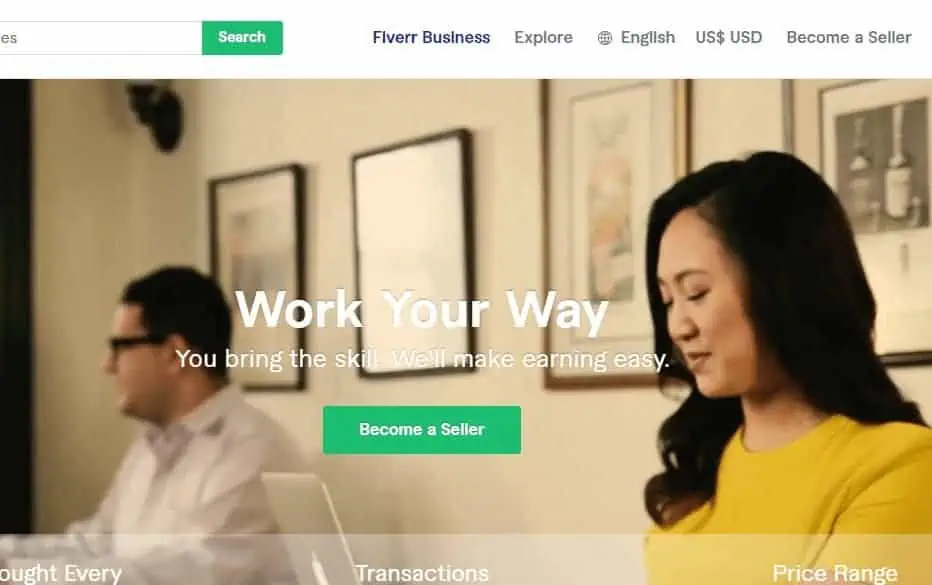This screenshot has height=585, width=932.
Task: Select the English language option
Action: (x=647, y=37)
